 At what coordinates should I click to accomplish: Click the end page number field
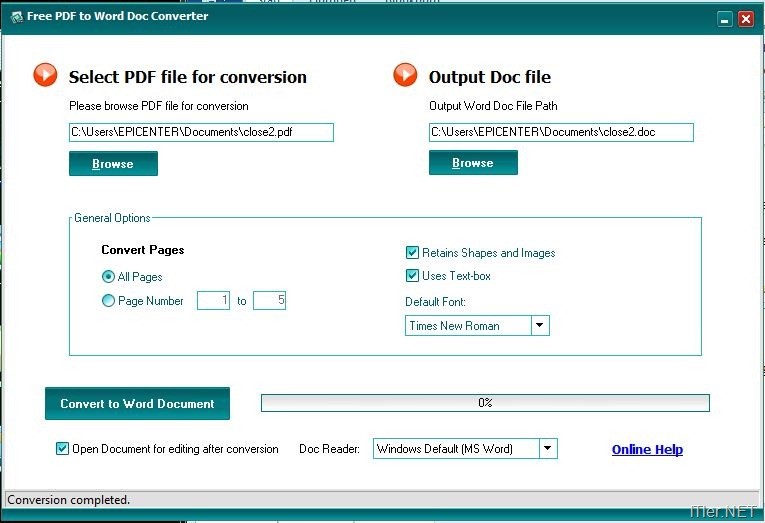(269, 300)
